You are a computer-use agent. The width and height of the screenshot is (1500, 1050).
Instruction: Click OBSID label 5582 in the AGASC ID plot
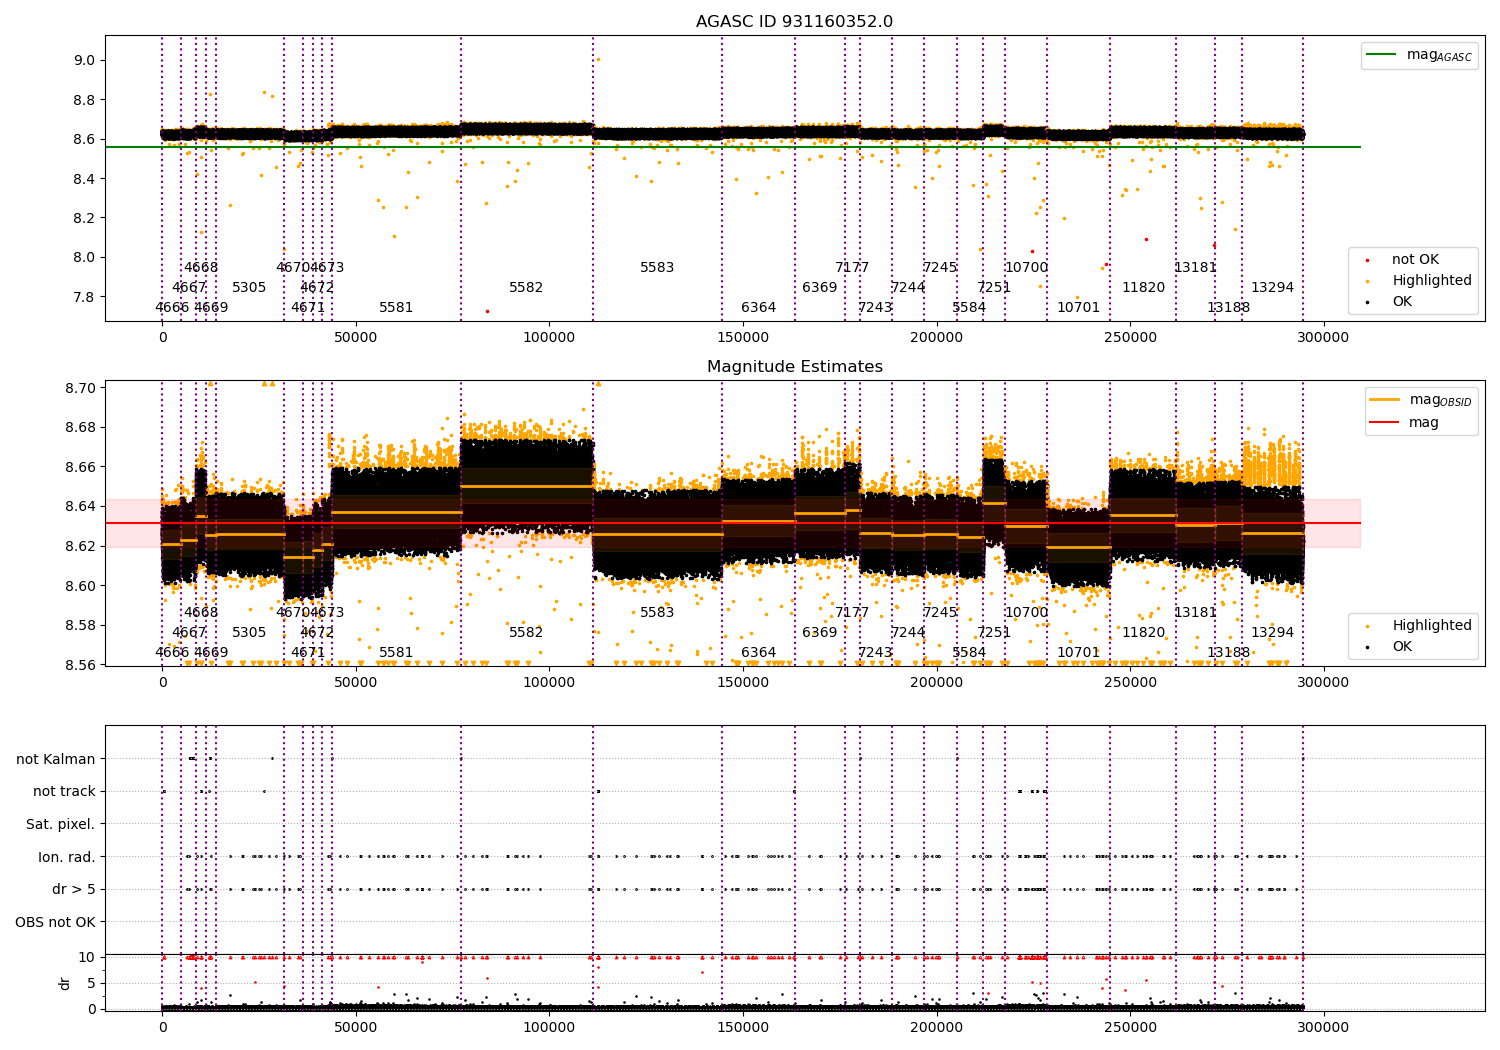click(x=526, y=288)
